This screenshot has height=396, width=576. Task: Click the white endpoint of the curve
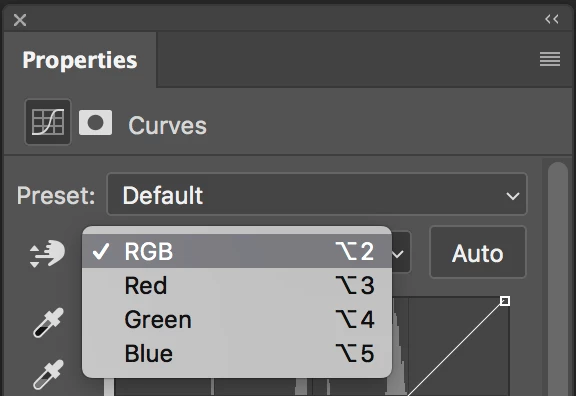(505, 301)
